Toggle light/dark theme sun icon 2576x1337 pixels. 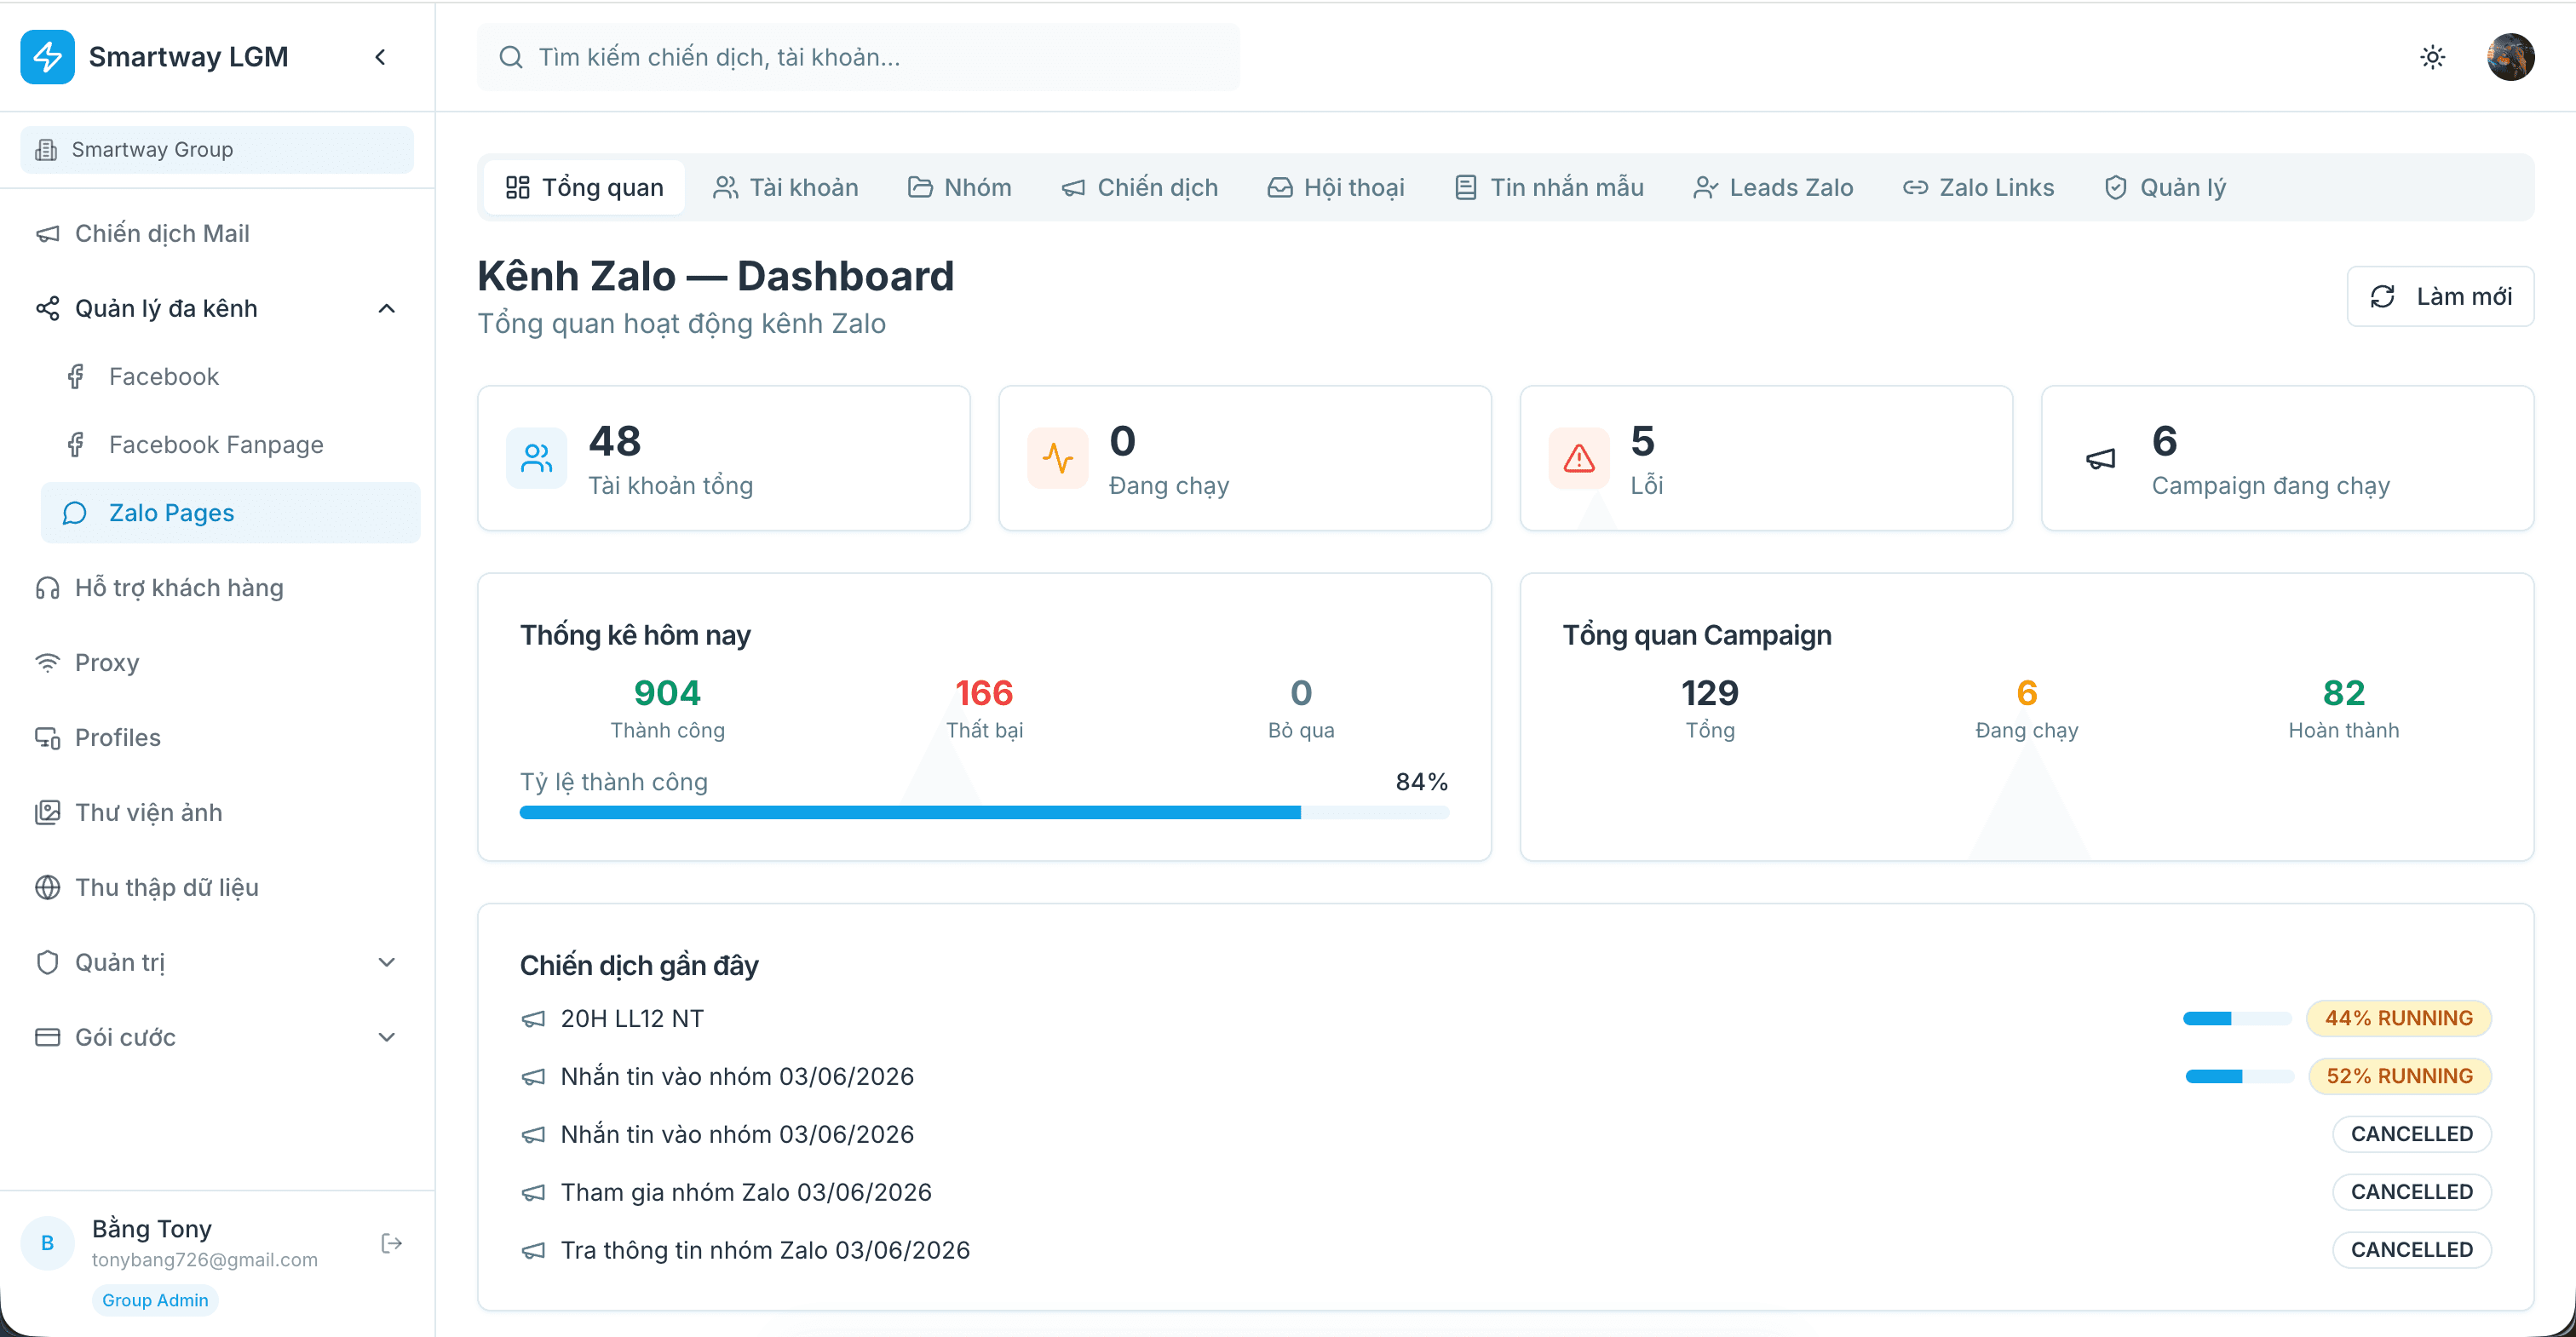2432,57
